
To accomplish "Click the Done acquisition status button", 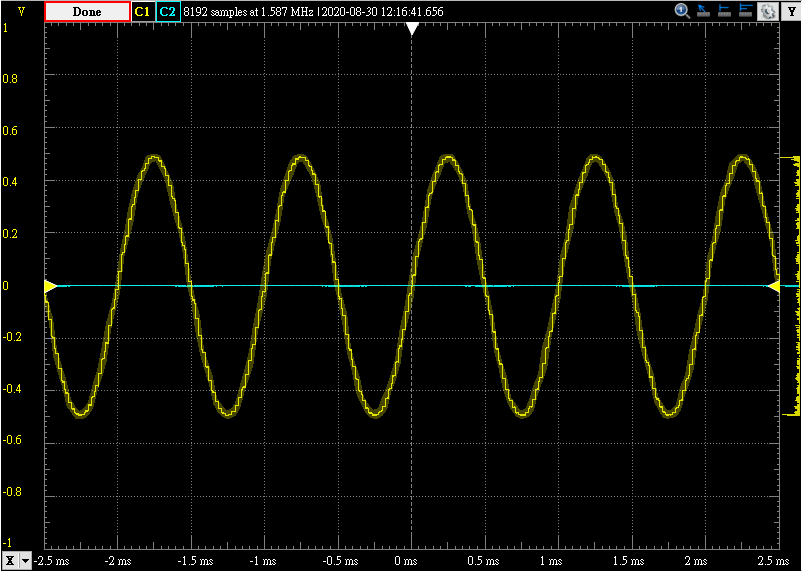I will coord(87,12).
